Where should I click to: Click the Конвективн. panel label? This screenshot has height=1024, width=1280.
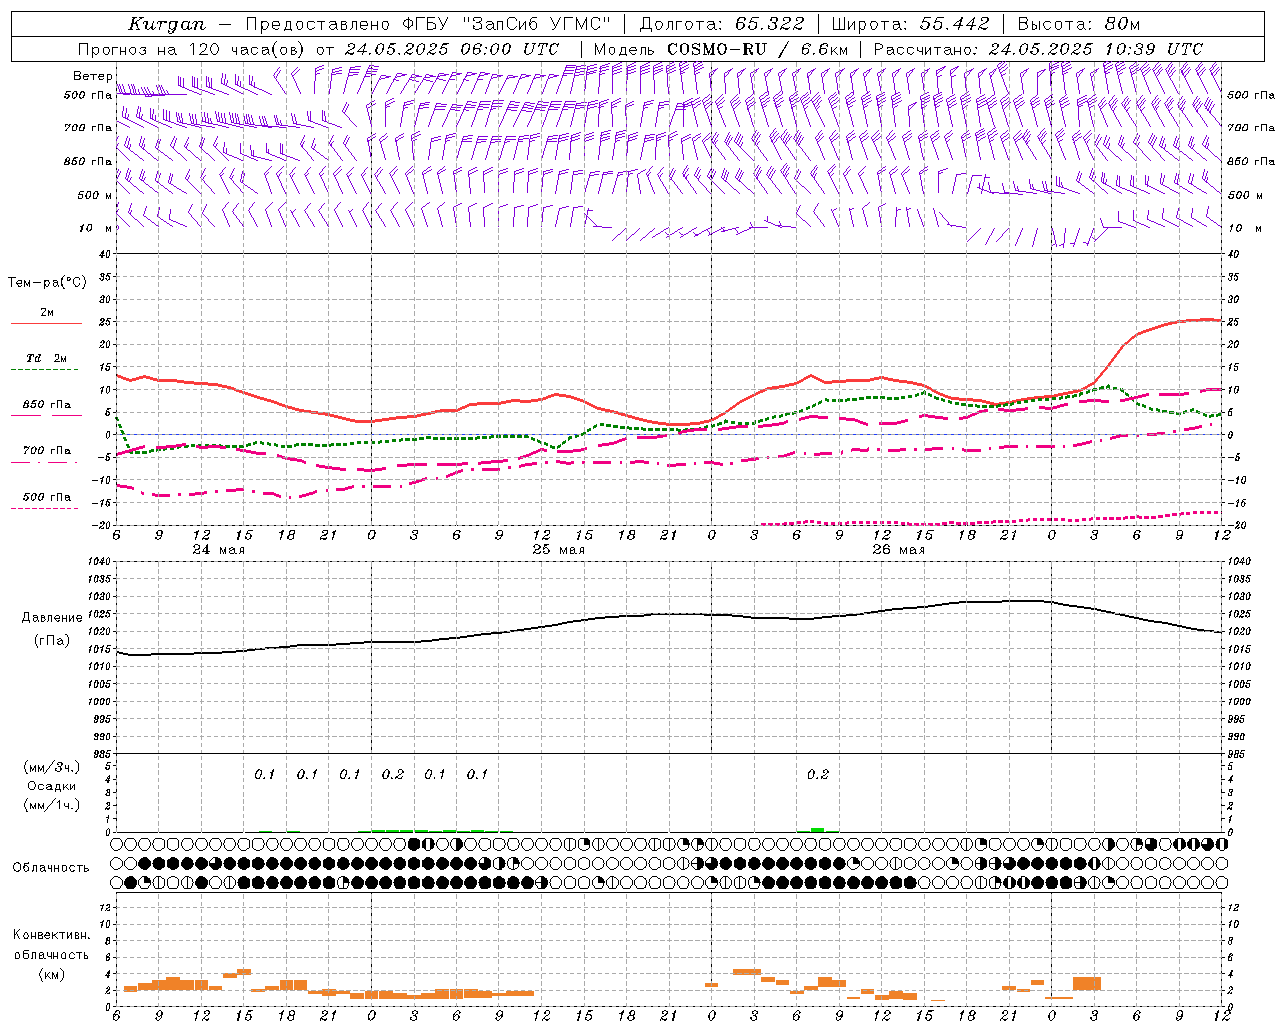coord(52,935)
